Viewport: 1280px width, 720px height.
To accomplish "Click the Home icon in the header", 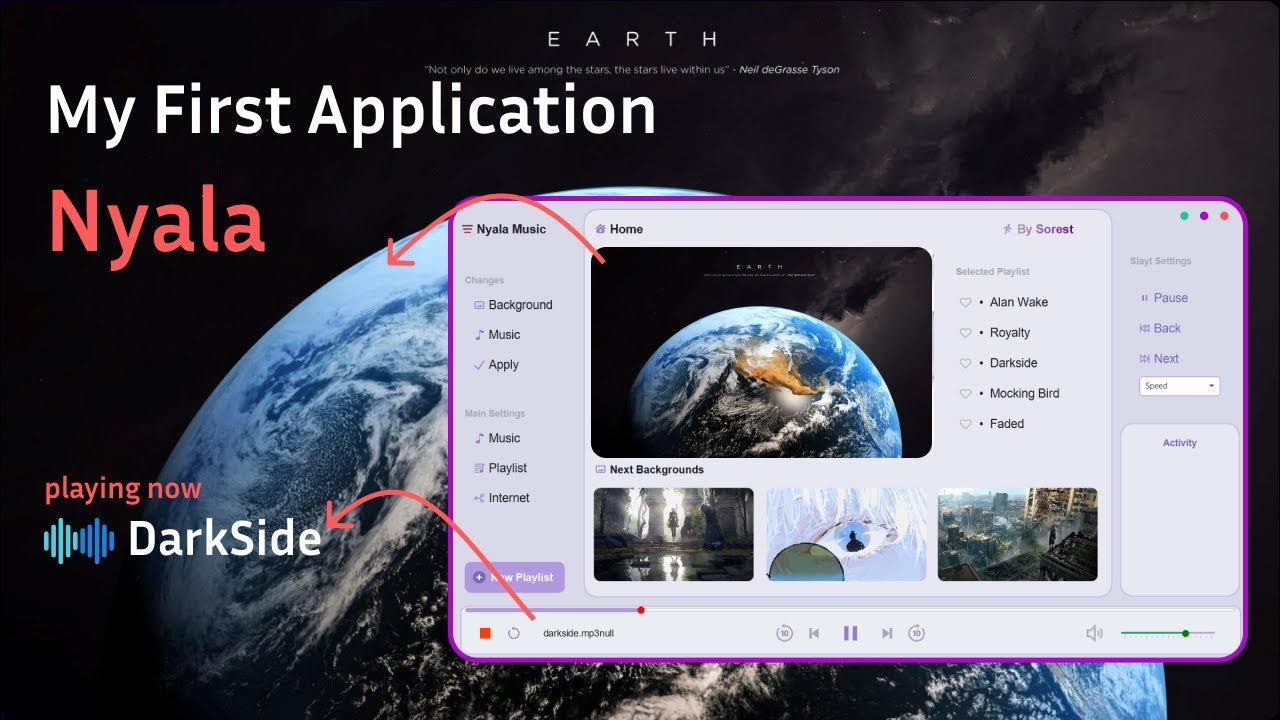I will pos(600,229).
